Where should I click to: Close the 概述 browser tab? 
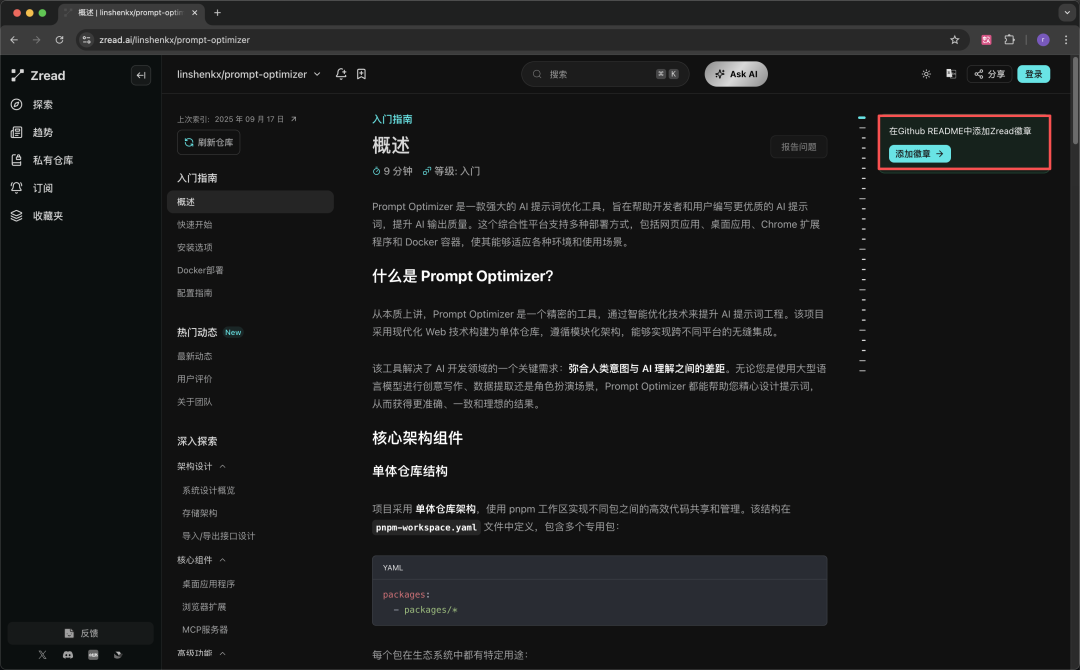tap(194, 12)
